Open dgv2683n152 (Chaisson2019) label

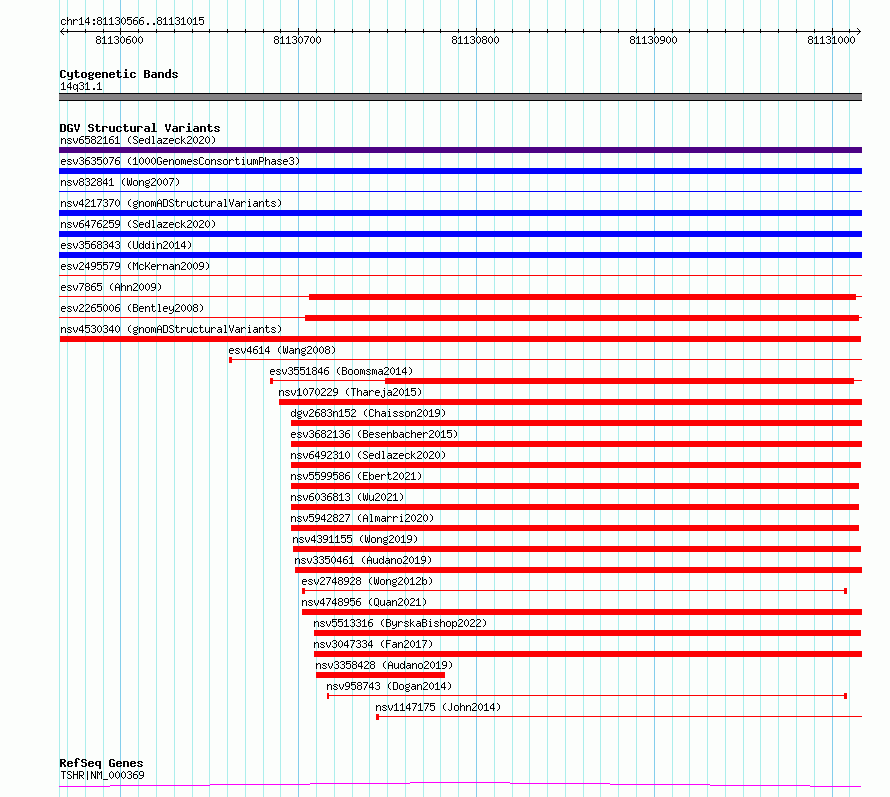pyautogui.click(x=368, y=413)
